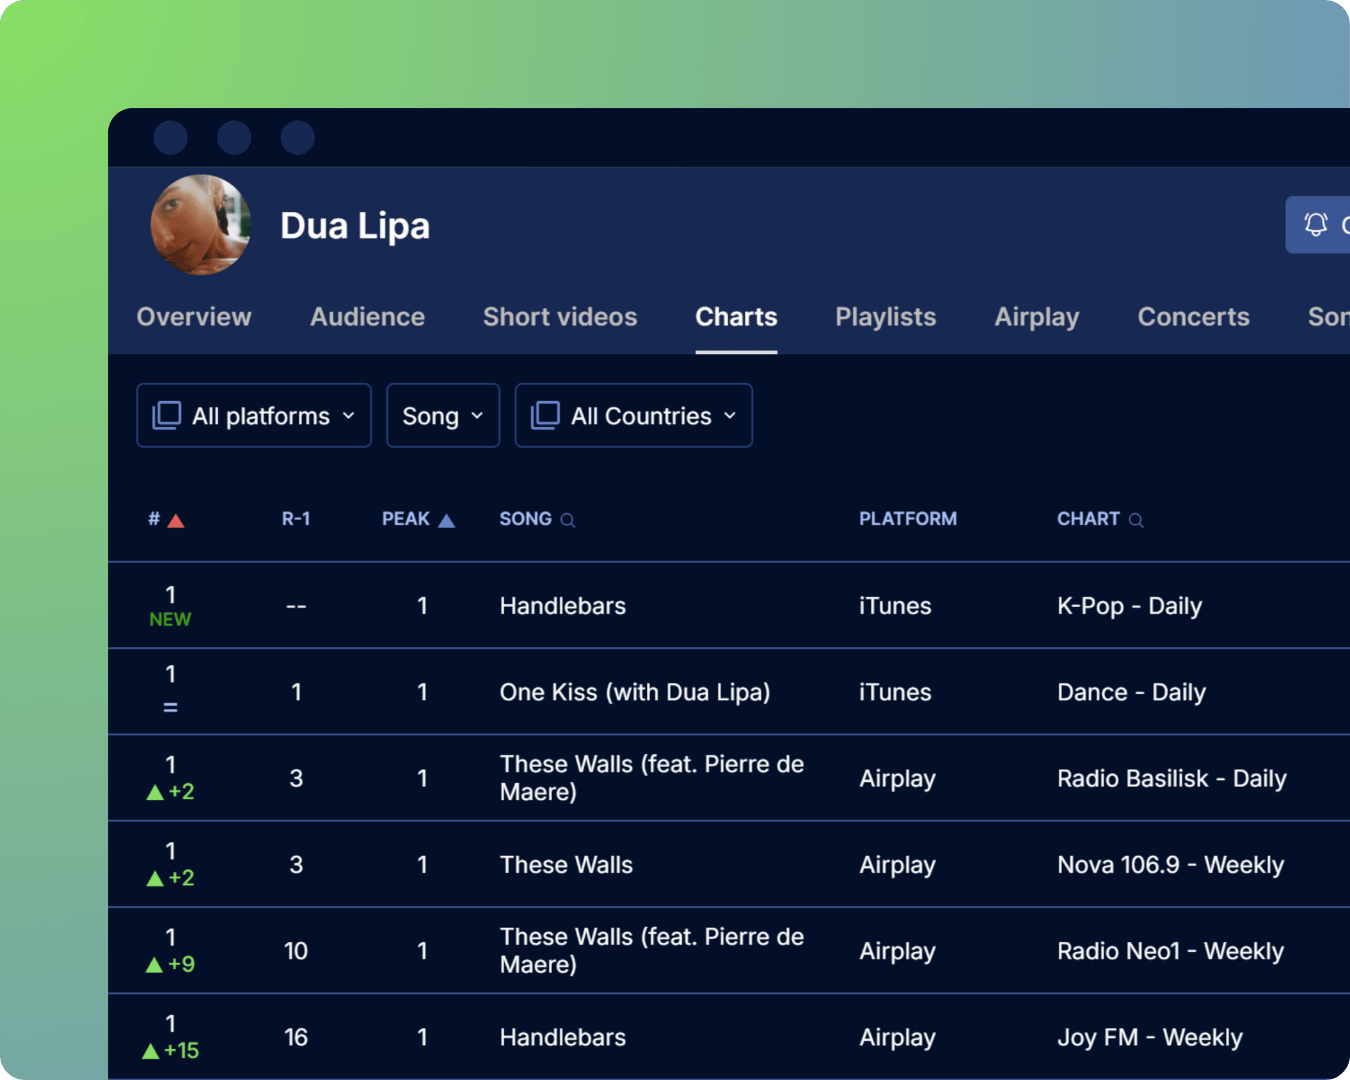Open the All Countries dropdown
This screenshot has width=1350, height=1080.
pos(633,415)
